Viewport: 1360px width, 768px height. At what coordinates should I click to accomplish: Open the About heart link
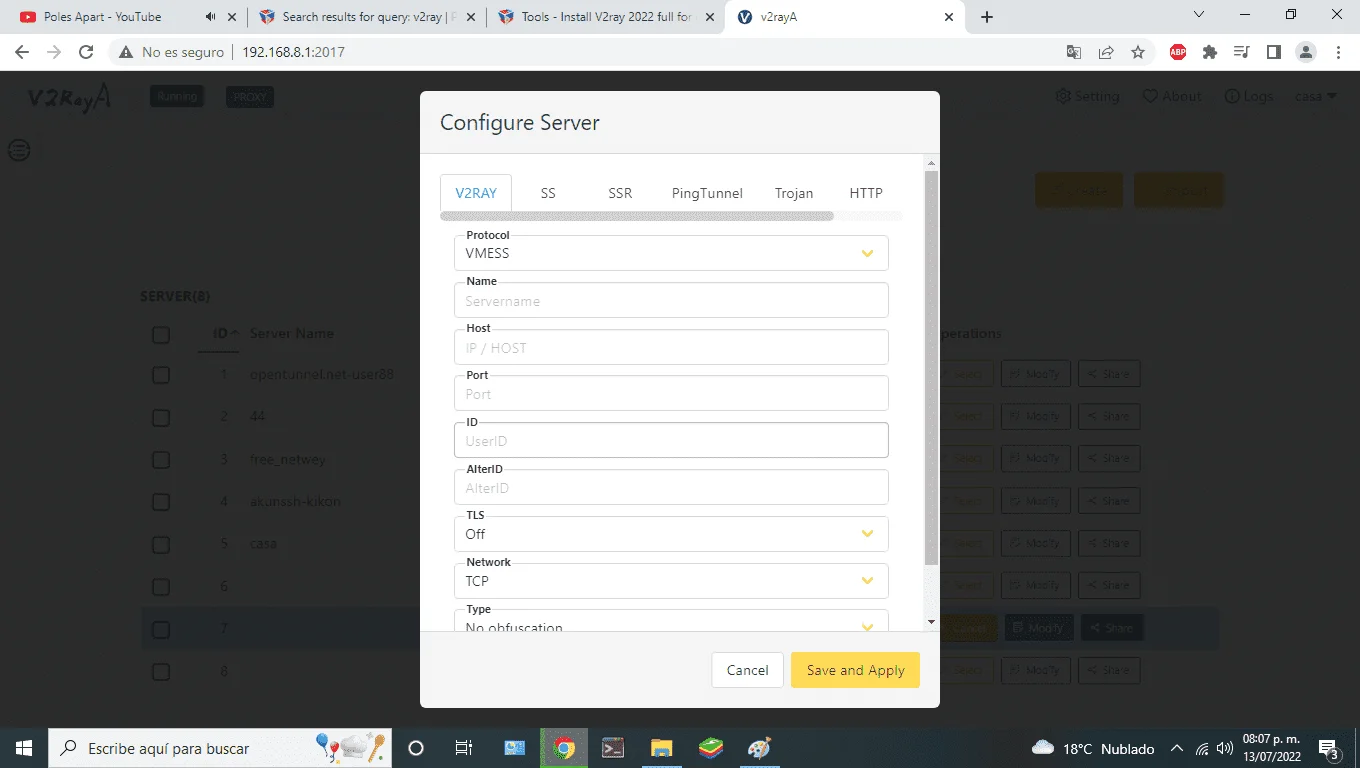tap(1172, 96)
